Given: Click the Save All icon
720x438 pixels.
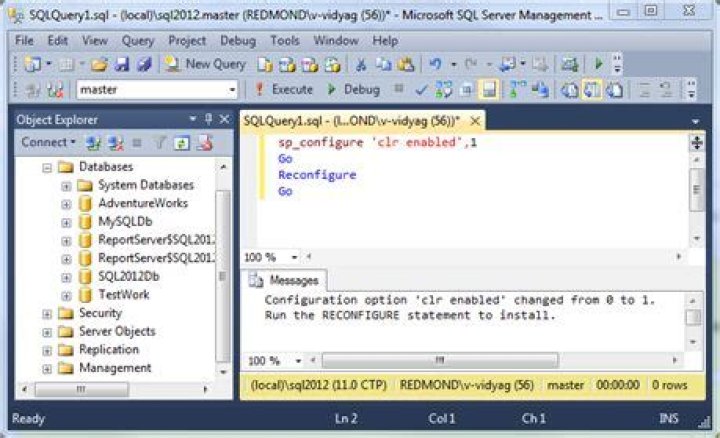Looking at the screenshot, I should [144, 64].
